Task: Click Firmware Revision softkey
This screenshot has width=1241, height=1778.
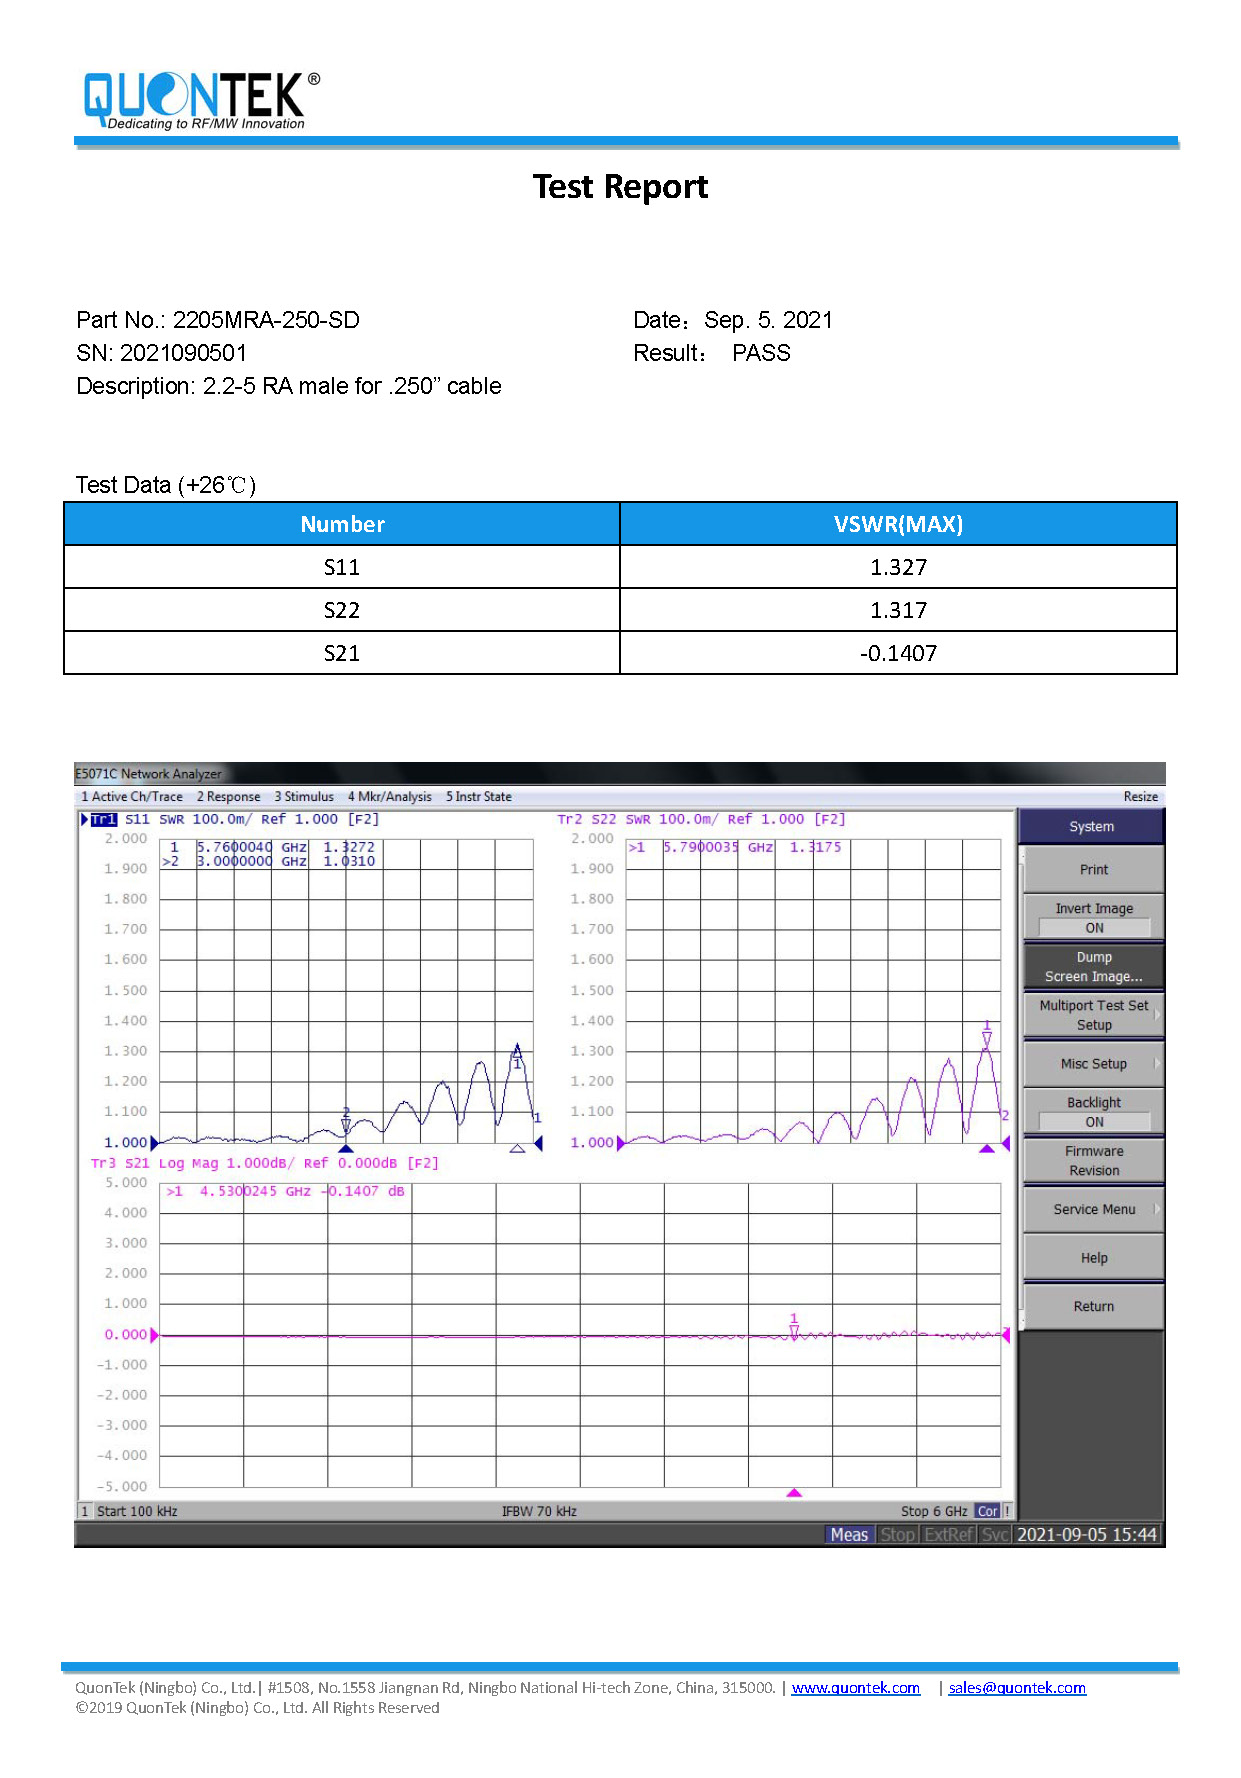Action: coord(1093,1161)
